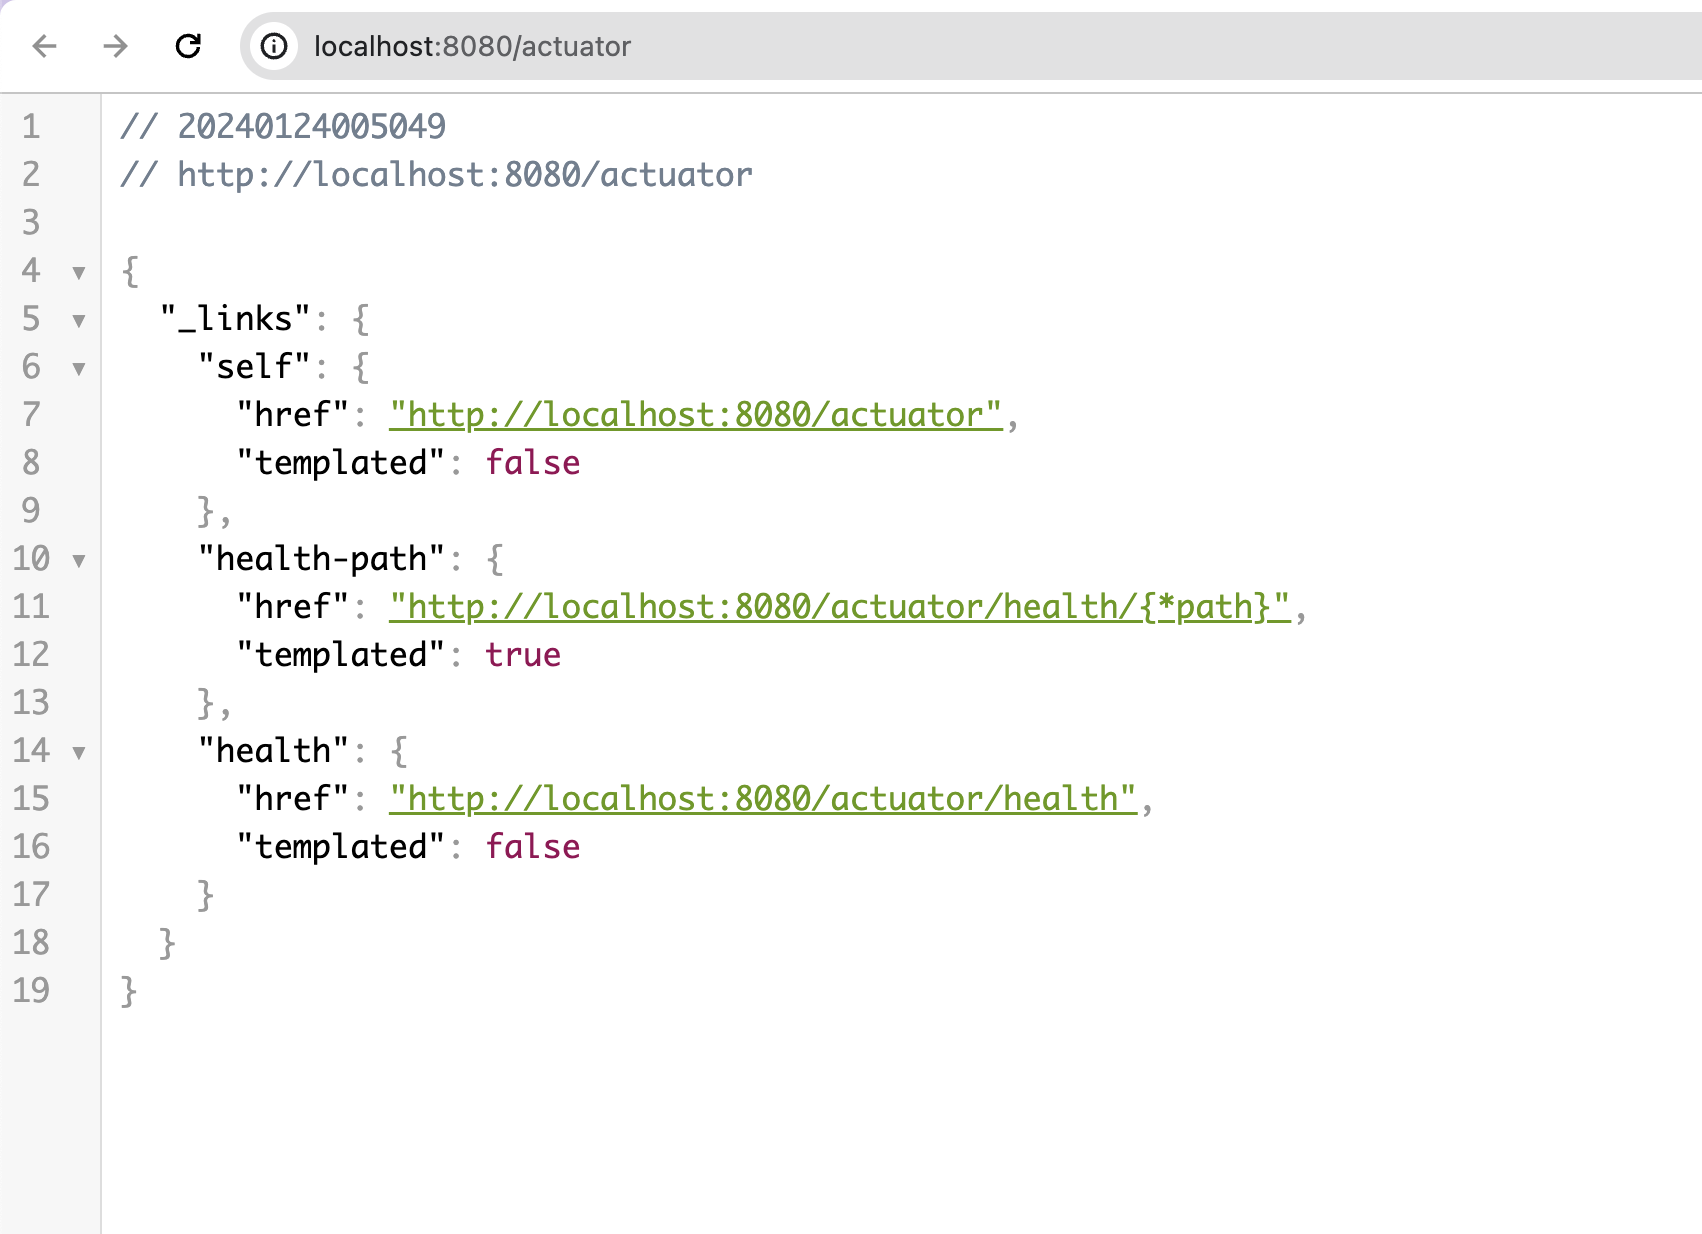The image size is (1702, 1234).
Task: Collapse the "self" object arrow
Action: coord(79,368)
